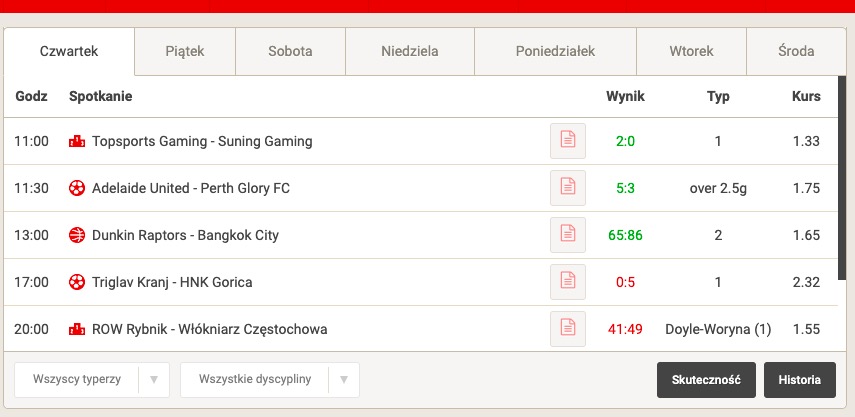Expand the Wszyscy typerzy dropdown
855x417 pixels.
pos(92,379)
